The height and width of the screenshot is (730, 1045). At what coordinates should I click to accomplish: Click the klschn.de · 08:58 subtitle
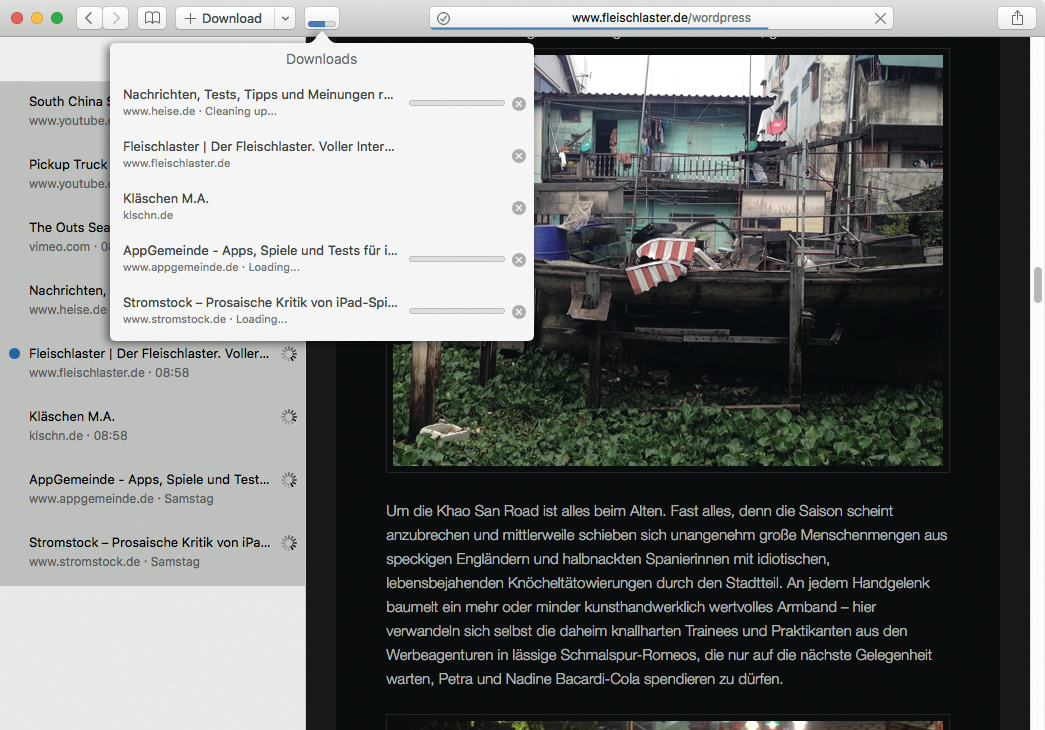tap(78, 435)
